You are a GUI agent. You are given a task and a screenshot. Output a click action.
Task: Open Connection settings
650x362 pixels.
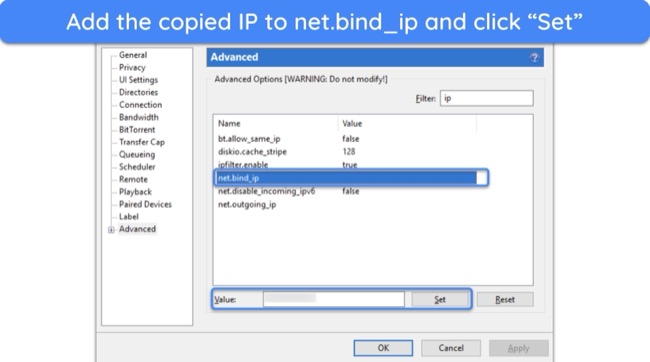pos(140,104)
